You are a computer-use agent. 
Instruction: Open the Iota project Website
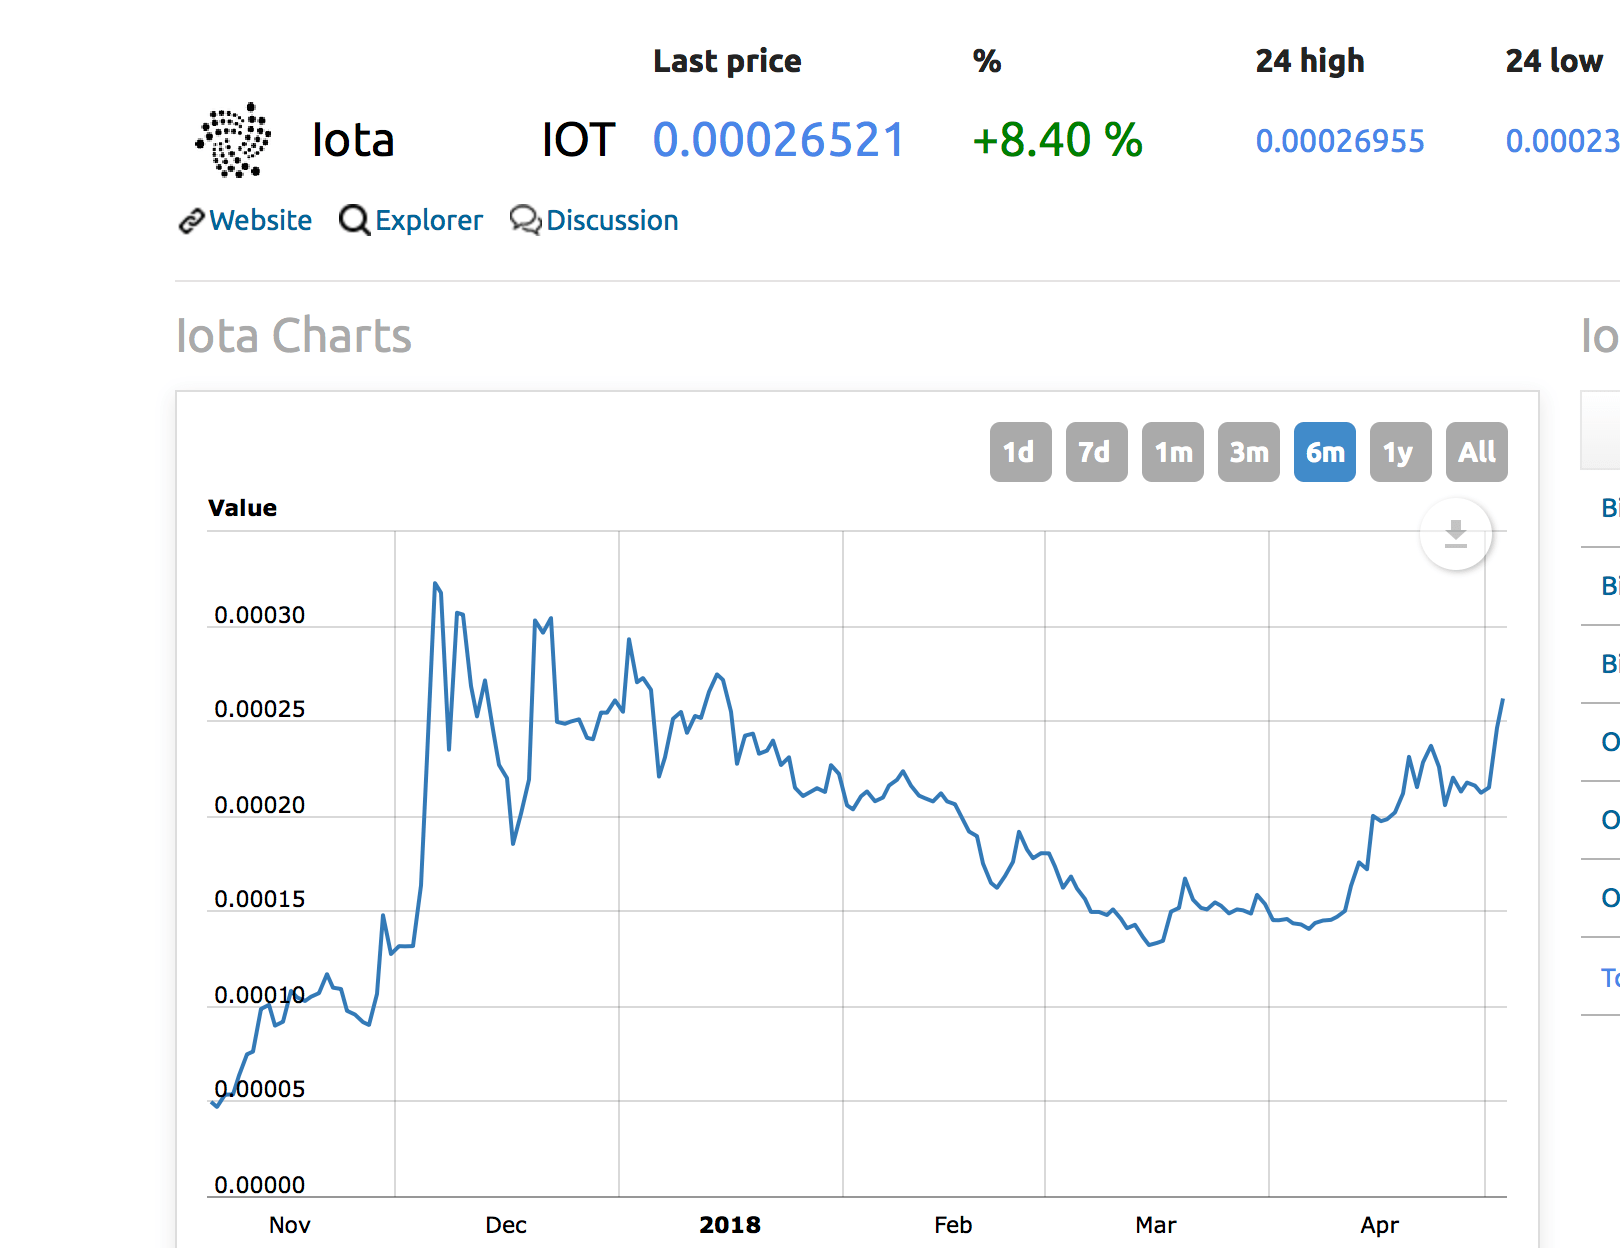click(x=259, y=221)
